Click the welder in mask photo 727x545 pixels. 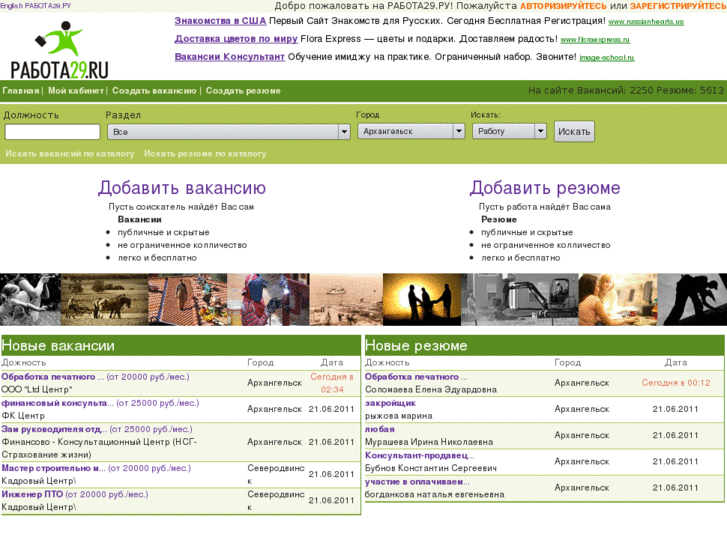[x=268, y=299]
